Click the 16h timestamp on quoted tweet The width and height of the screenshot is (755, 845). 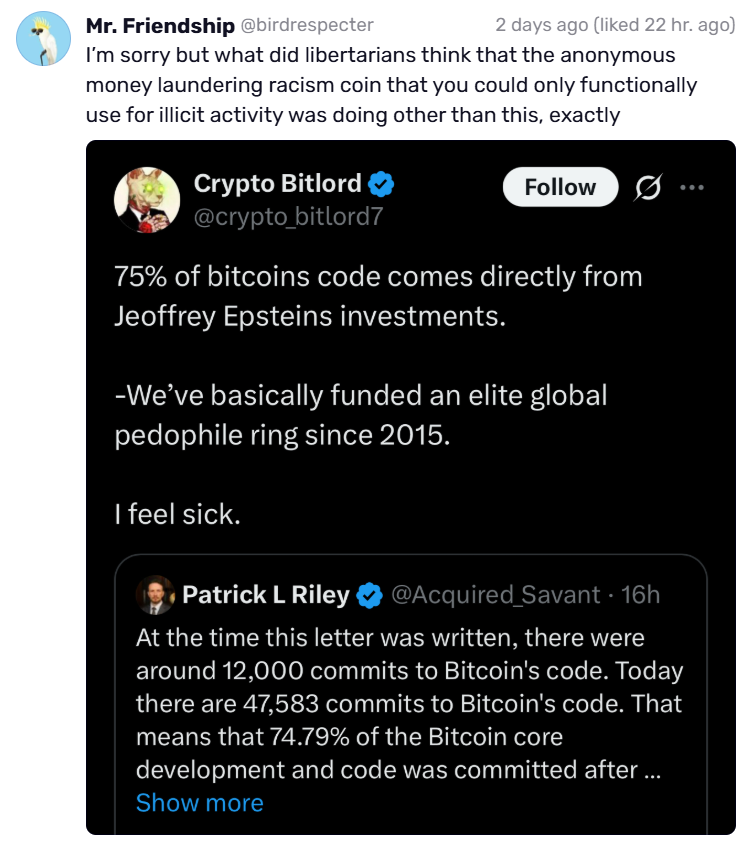pos(640,595)
